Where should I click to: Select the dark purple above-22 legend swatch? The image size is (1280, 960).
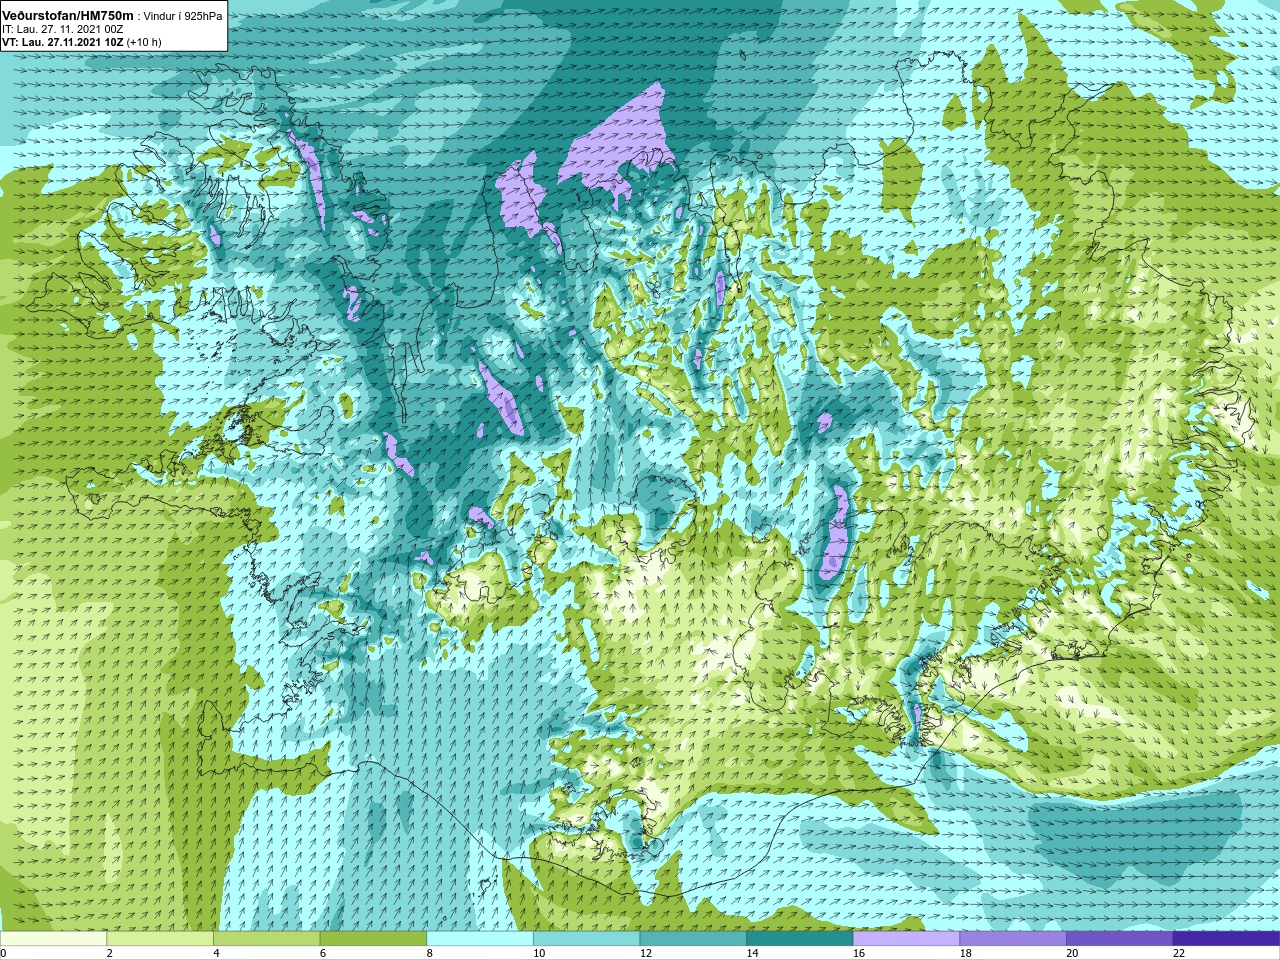coord(1226,938)
